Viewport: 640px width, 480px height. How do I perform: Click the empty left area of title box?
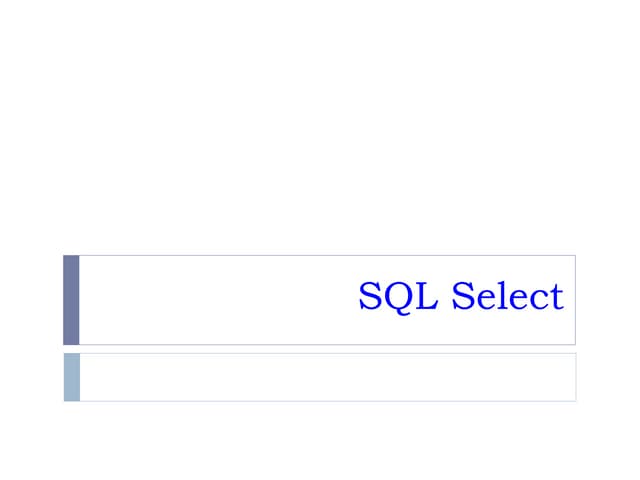click(200, 300)
